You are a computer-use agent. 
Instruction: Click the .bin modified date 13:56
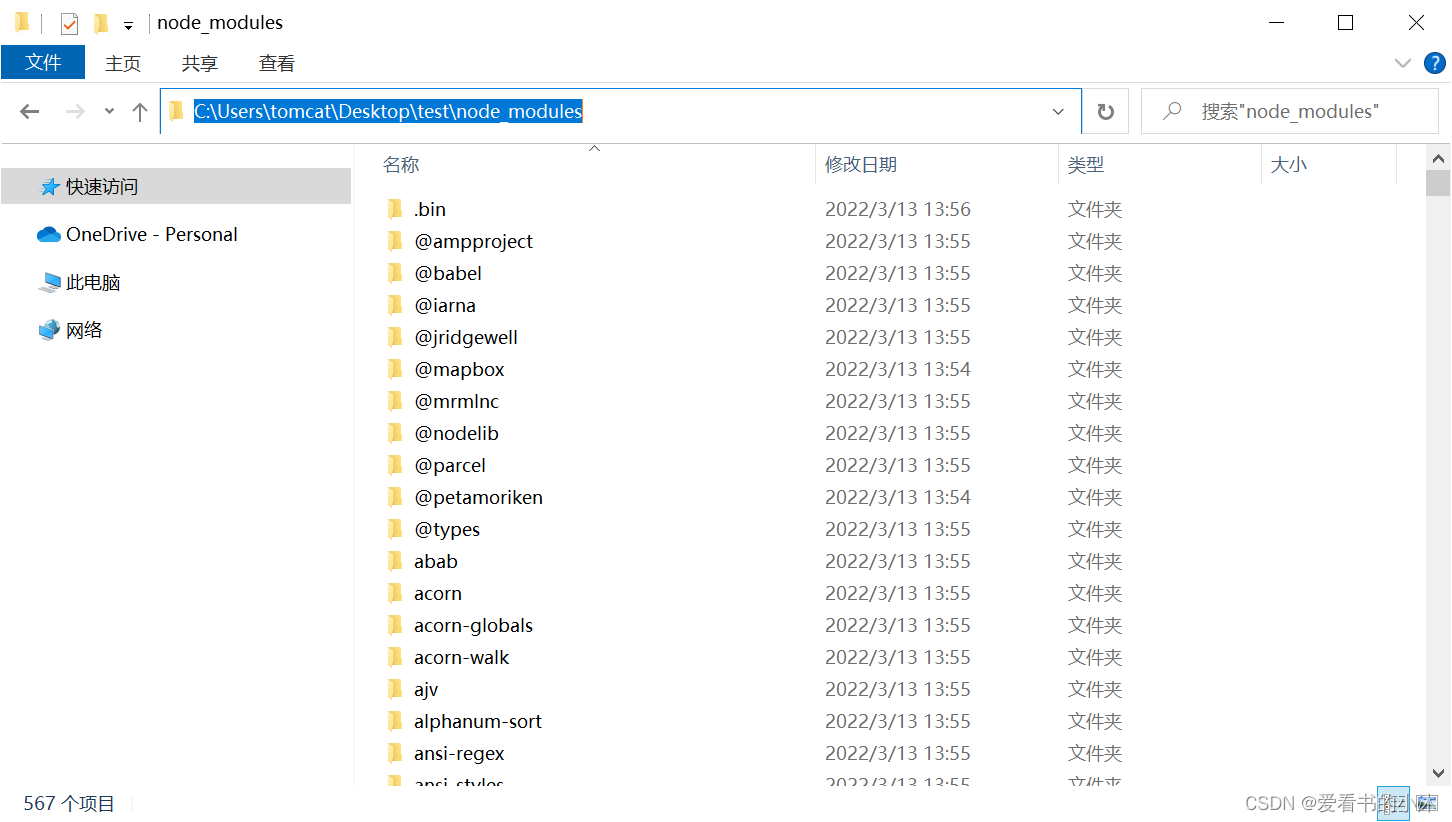898,209
